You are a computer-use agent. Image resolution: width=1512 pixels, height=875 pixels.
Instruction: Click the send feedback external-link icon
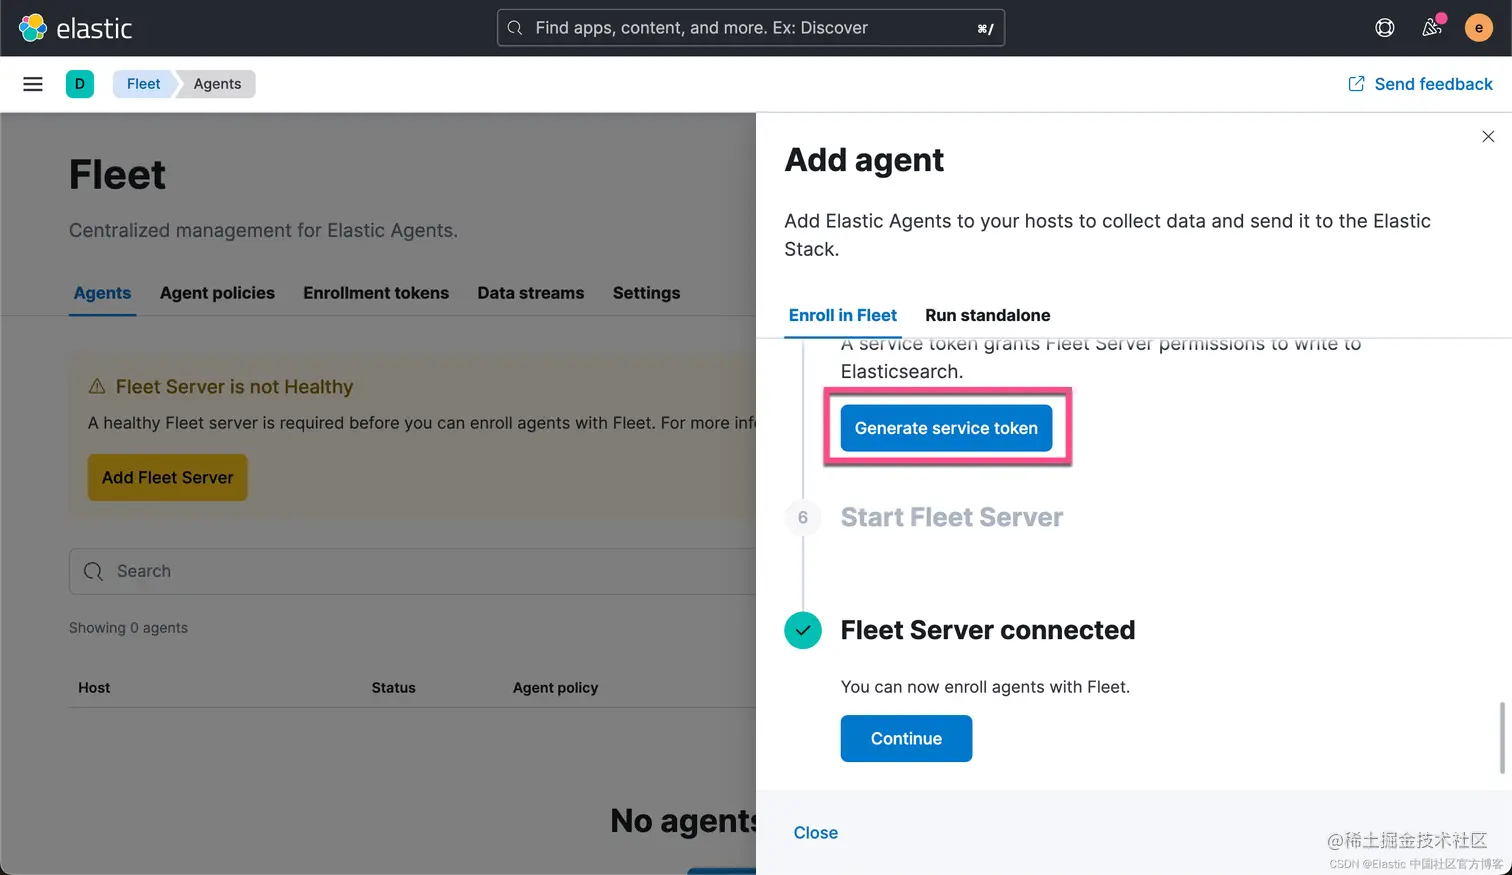tap(1356, 84)
